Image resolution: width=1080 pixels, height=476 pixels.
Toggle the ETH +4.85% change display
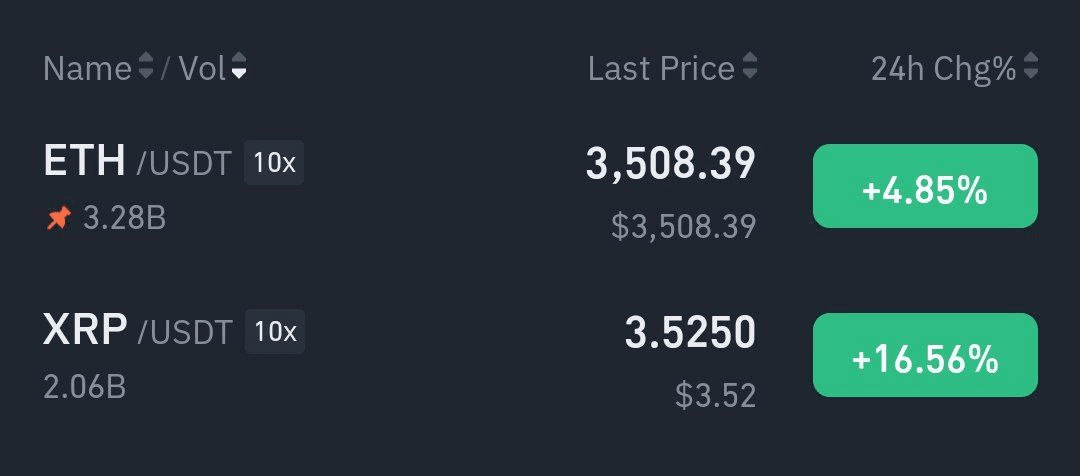925,186
